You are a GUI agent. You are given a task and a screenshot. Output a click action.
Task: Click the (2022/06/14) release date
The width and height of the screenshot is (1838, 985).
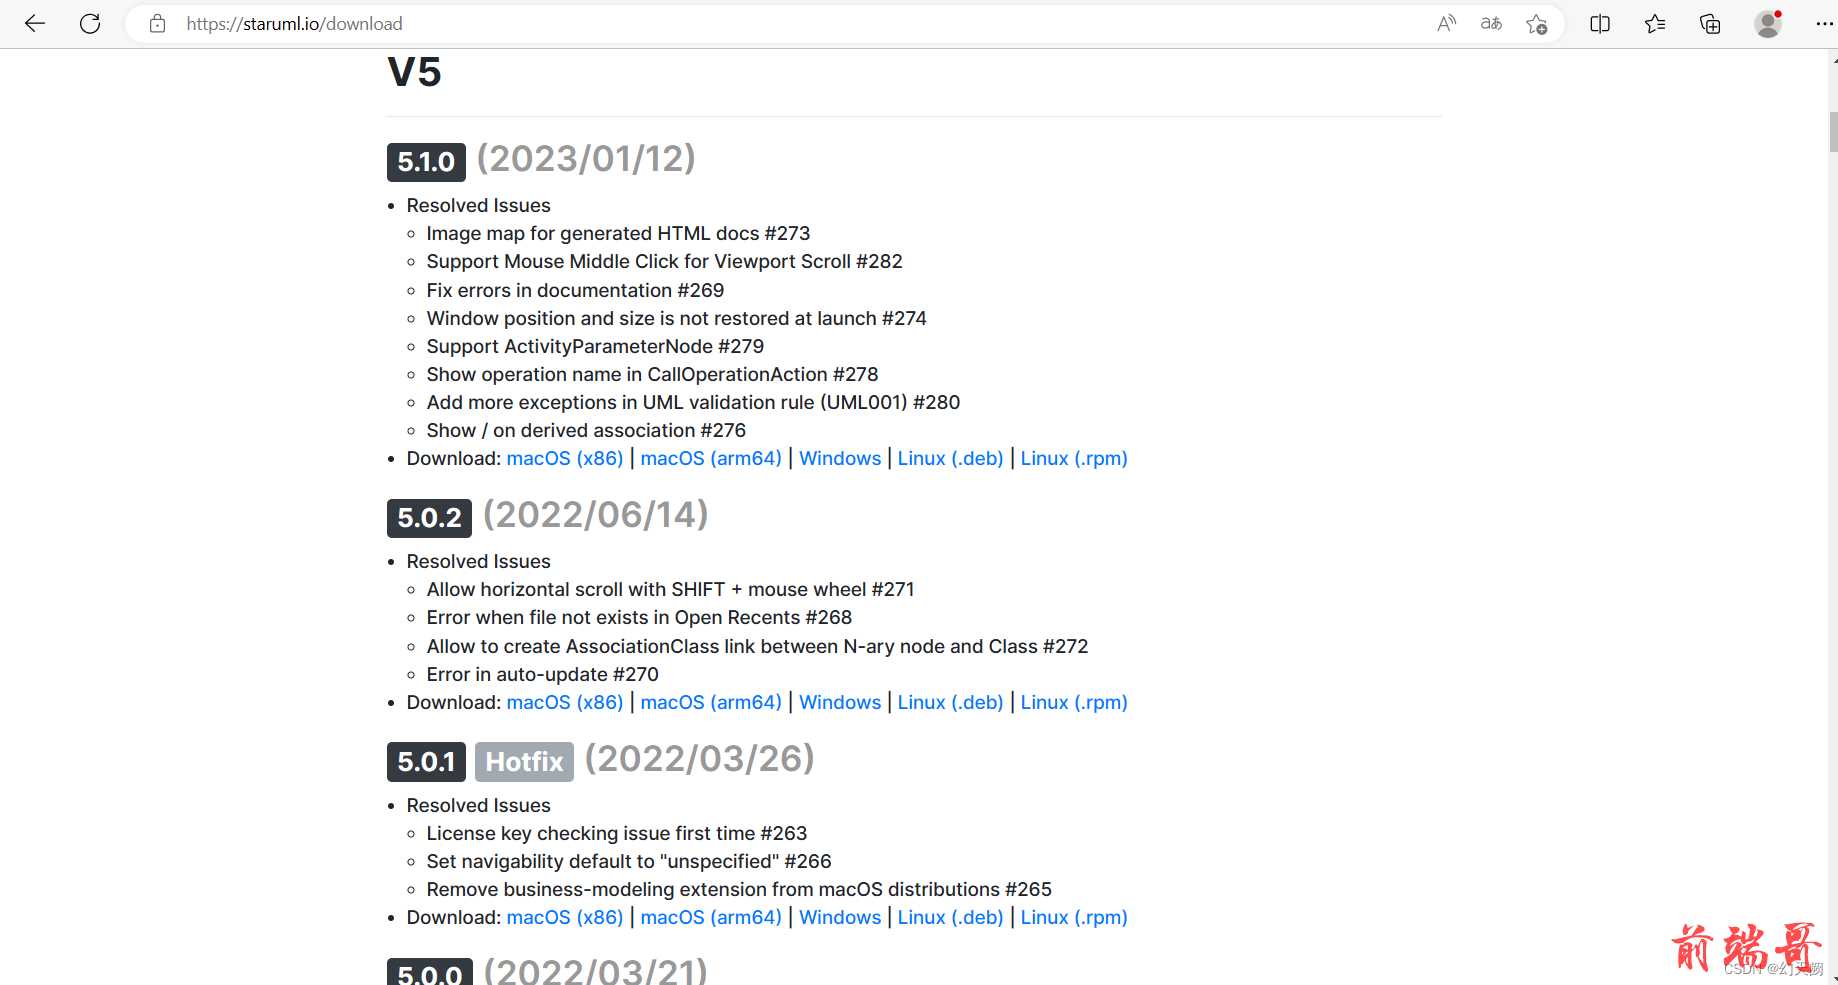(596, 515)
